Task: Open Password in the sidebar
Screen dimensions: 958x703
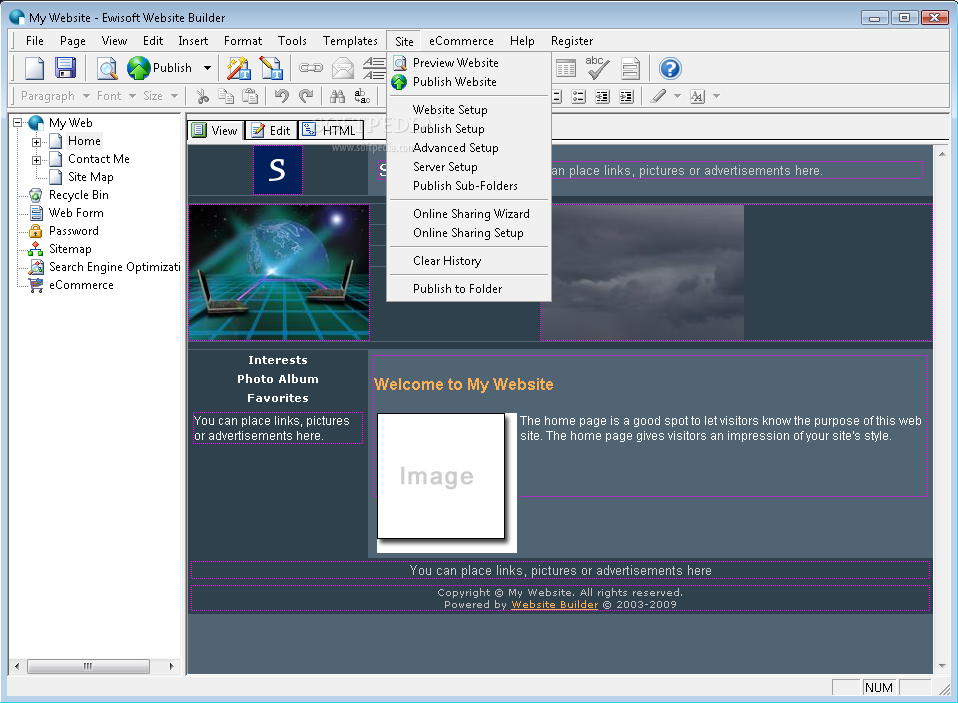Action: click(x=73, y=231)
